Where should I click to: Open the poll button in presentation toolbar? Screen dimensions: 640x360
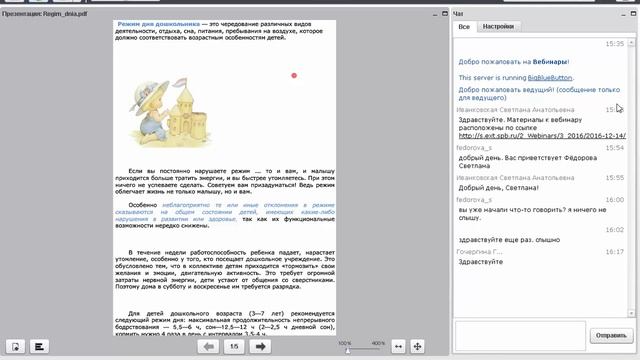coord(39,347)
